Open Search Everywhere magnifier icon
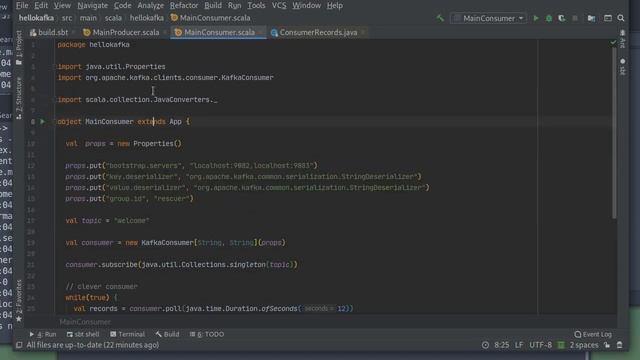Image resolution: width=640 pixels, height=360 pixels. tap(621, 18)
